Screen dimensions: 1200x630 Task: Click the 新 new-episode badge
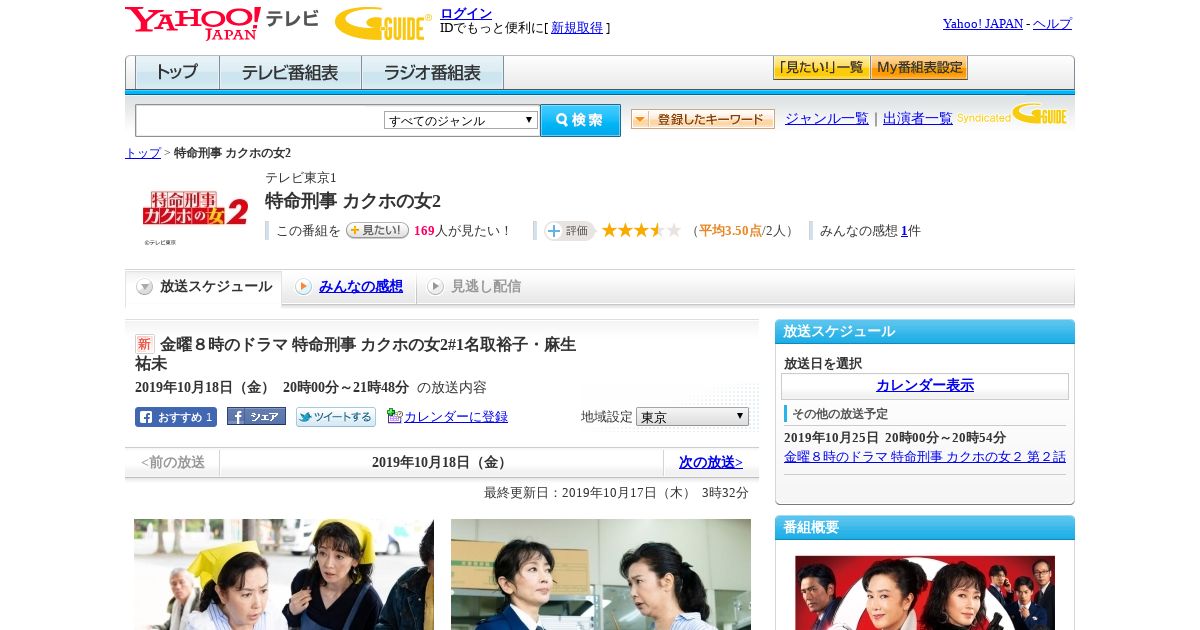145,344
